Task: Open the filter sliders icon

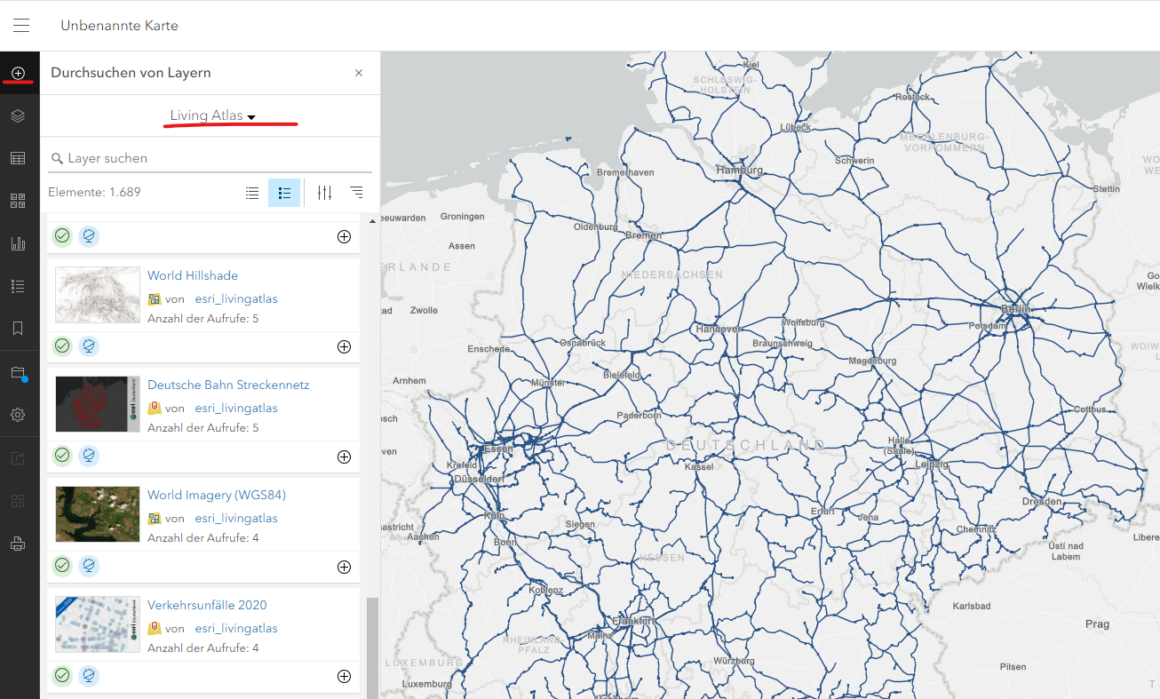Action: click(325, 193)
